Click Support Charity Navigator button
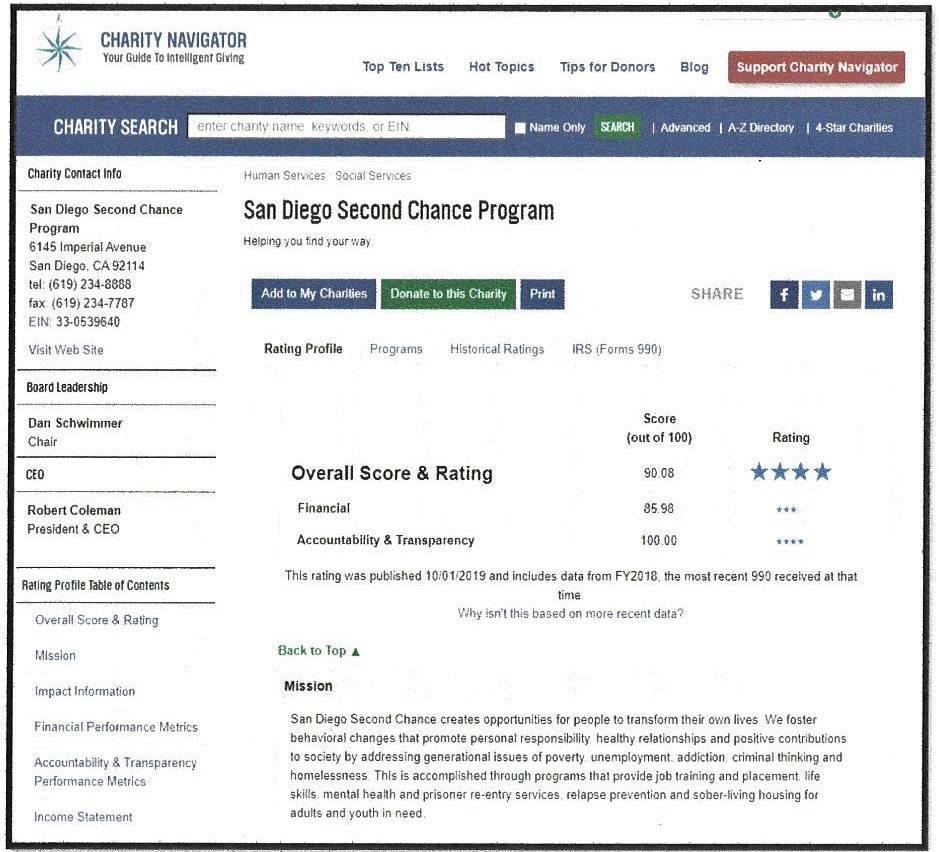The image size is (939, 852). pyautogui.click(x=816, y=67)
